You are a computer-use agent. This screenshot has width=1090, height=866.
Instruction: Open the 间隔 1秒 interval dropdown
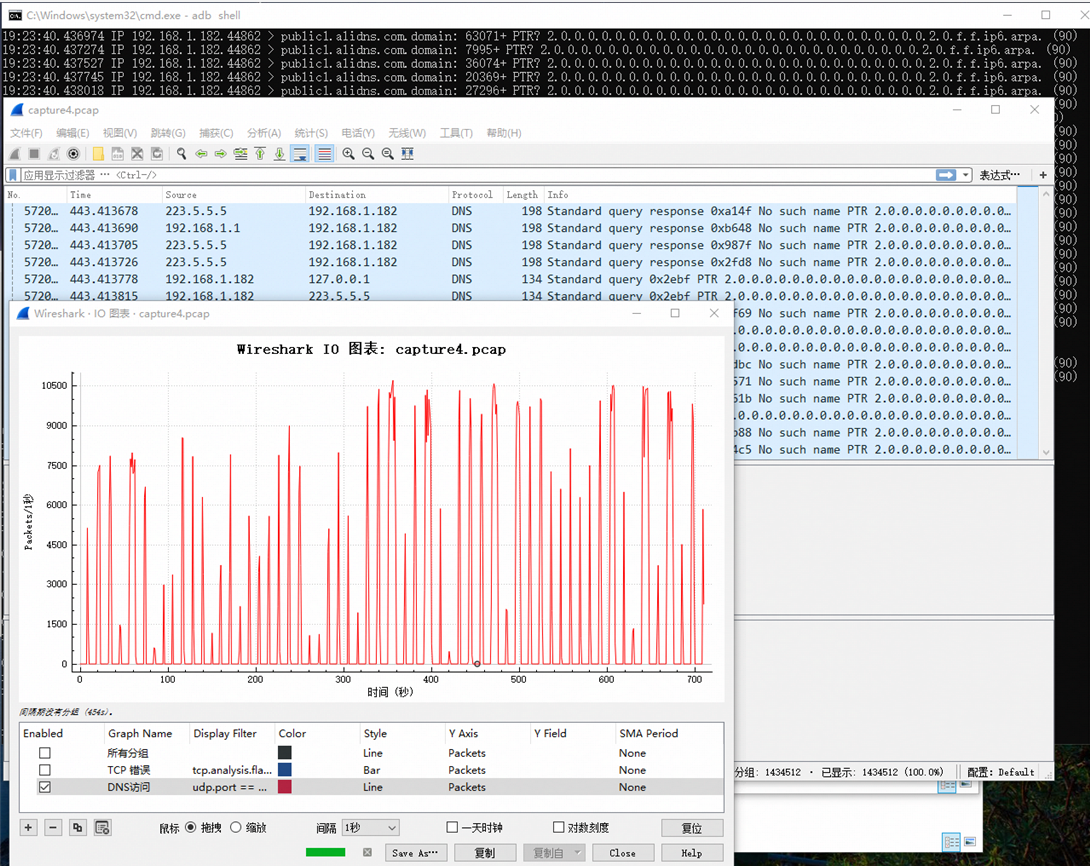(371, 828)
